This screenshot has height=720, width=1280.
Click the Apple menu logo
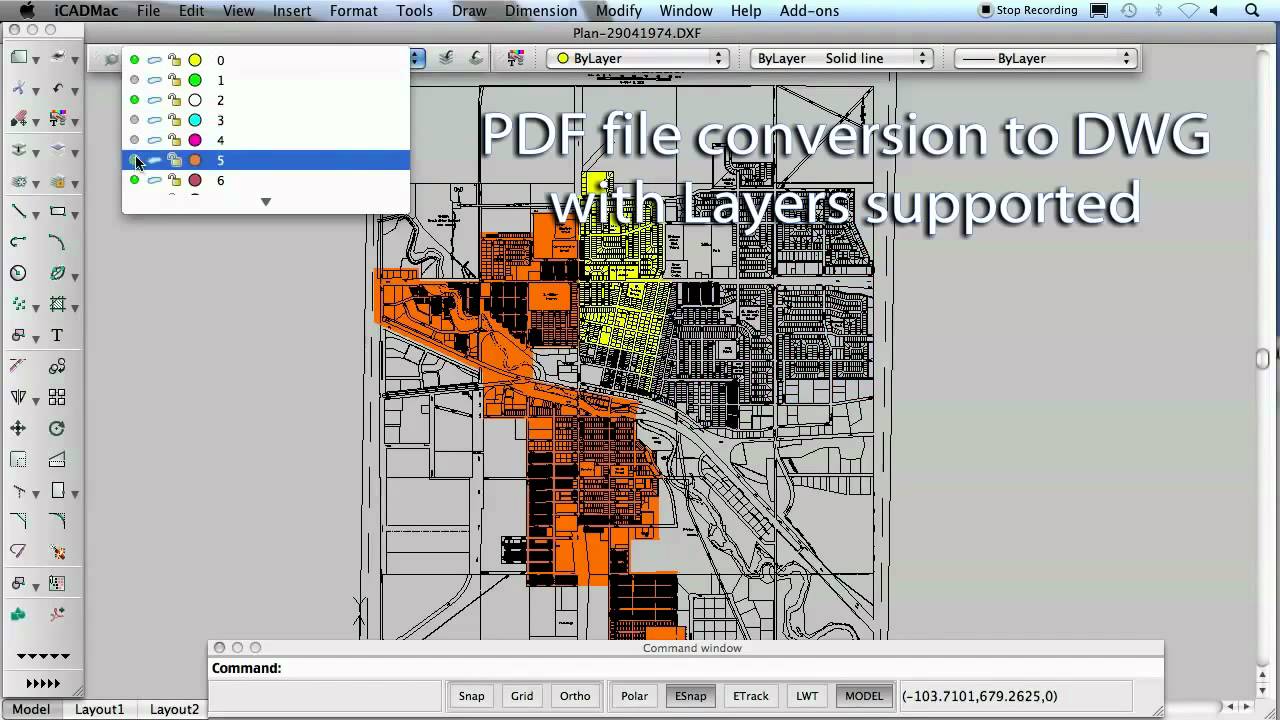[x=27, y=10]
